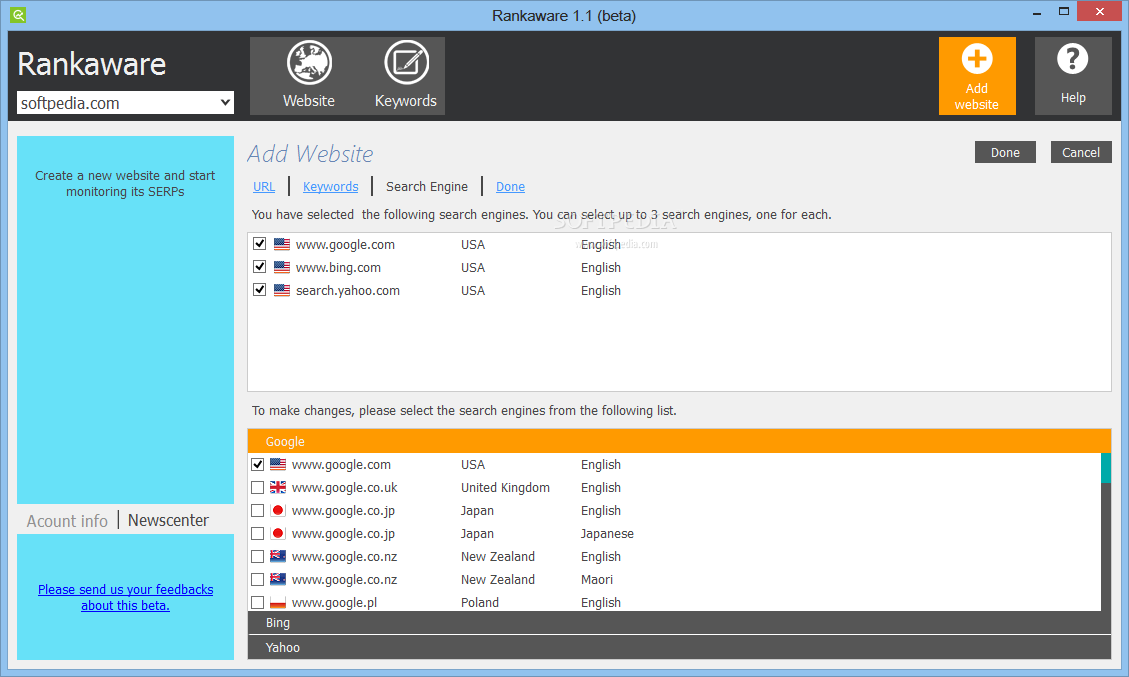Viewport: 1129px width, 677px height.
Task: Collapse the Google engines section header
Action: [679, 441]
